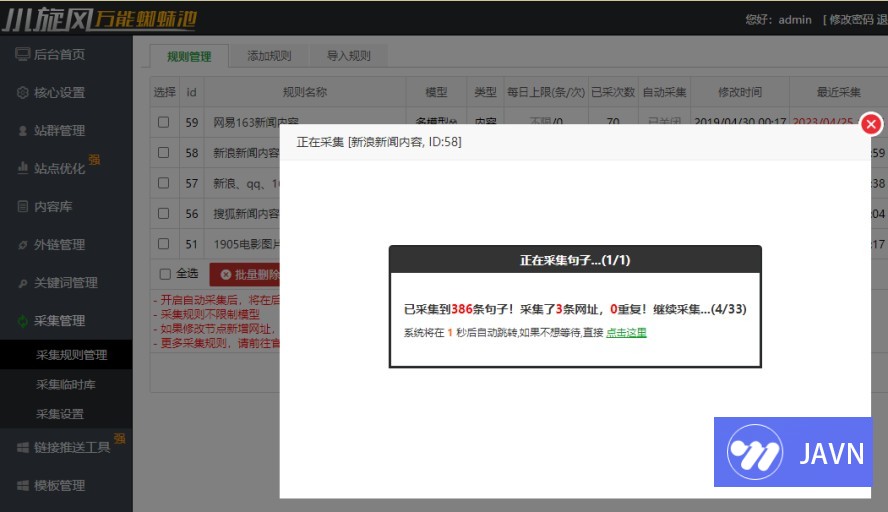Click the 修改时间 column header
This screenshot has height=512, width=888.
(x=740, y=92)
